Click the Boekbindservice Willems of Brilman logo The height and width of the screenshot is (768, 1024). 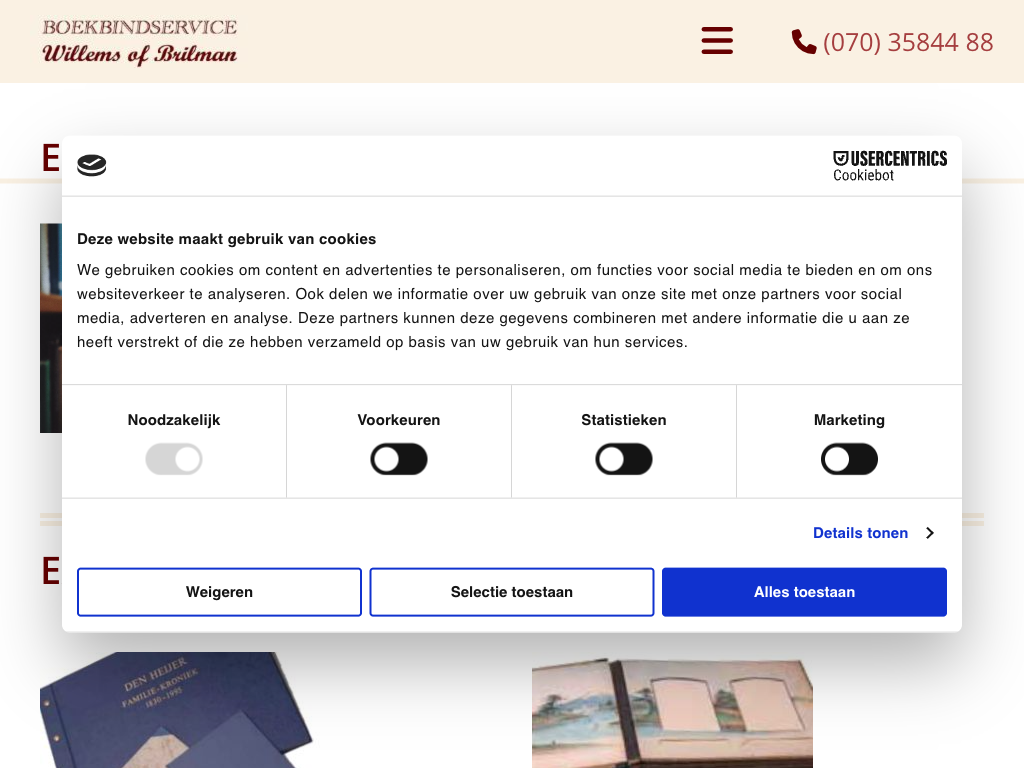(140, 42)
